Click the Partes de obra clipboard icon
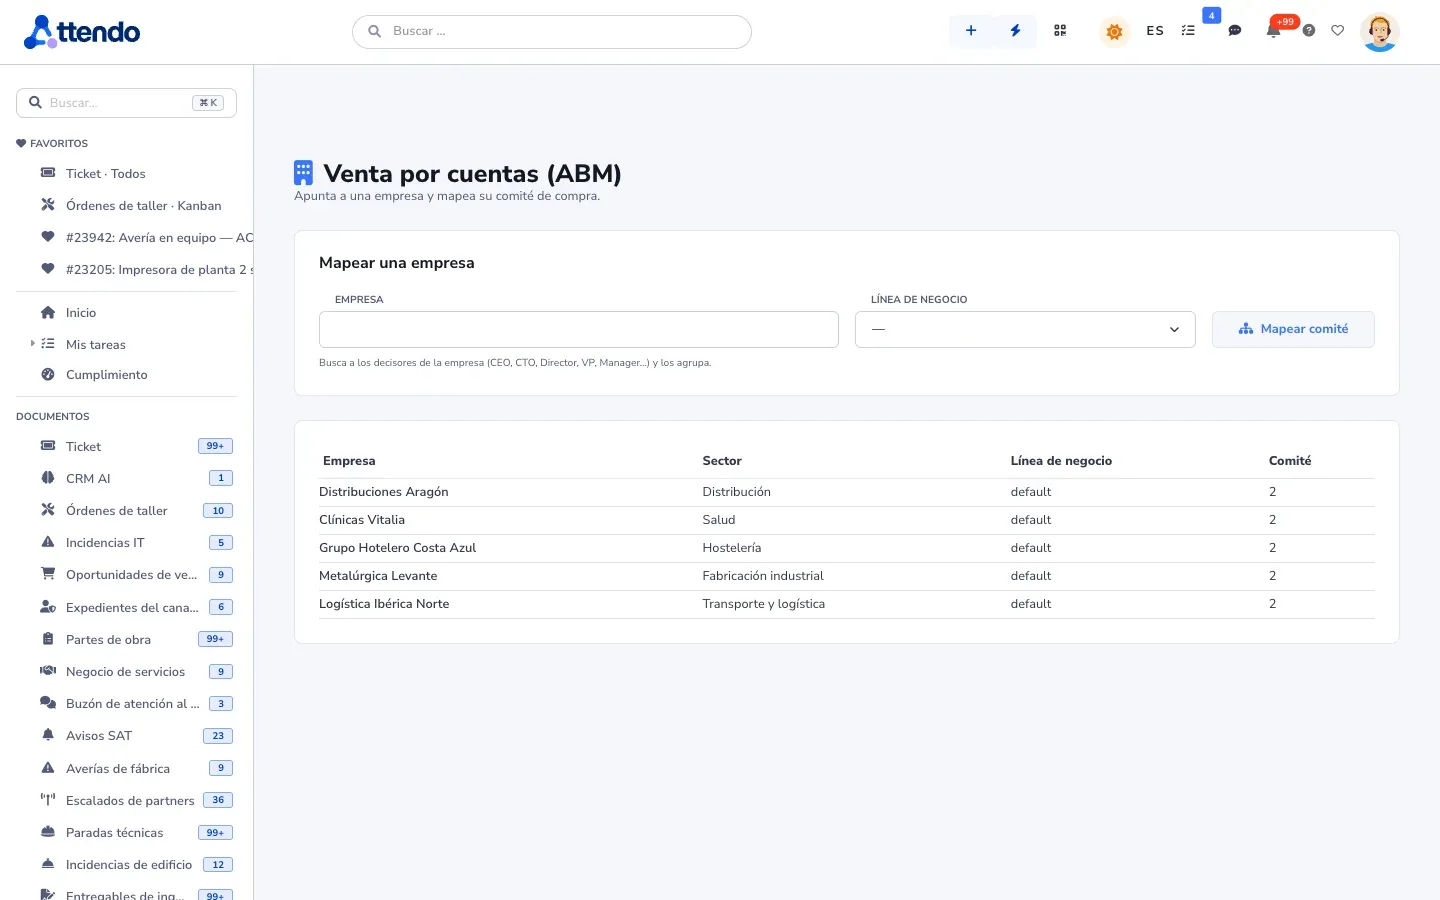The height and width of the screenshot is (900, 1440). pos(48,639)
